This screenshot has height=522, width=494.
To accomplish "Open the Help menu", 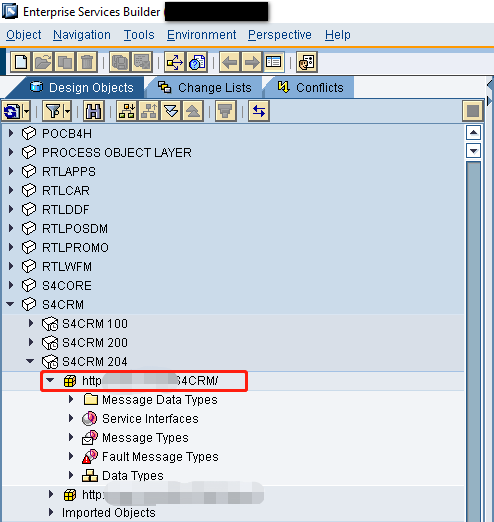I will (x=338, y=35).
